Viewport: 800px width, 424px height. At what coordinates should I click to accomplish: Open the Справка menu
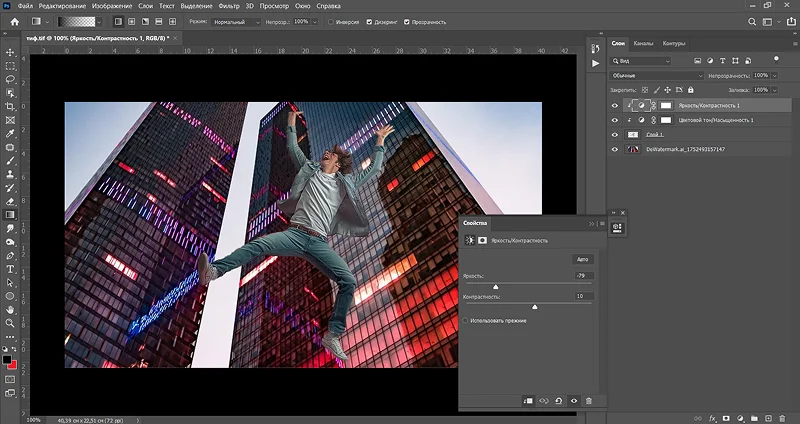(x=329, y=6)
